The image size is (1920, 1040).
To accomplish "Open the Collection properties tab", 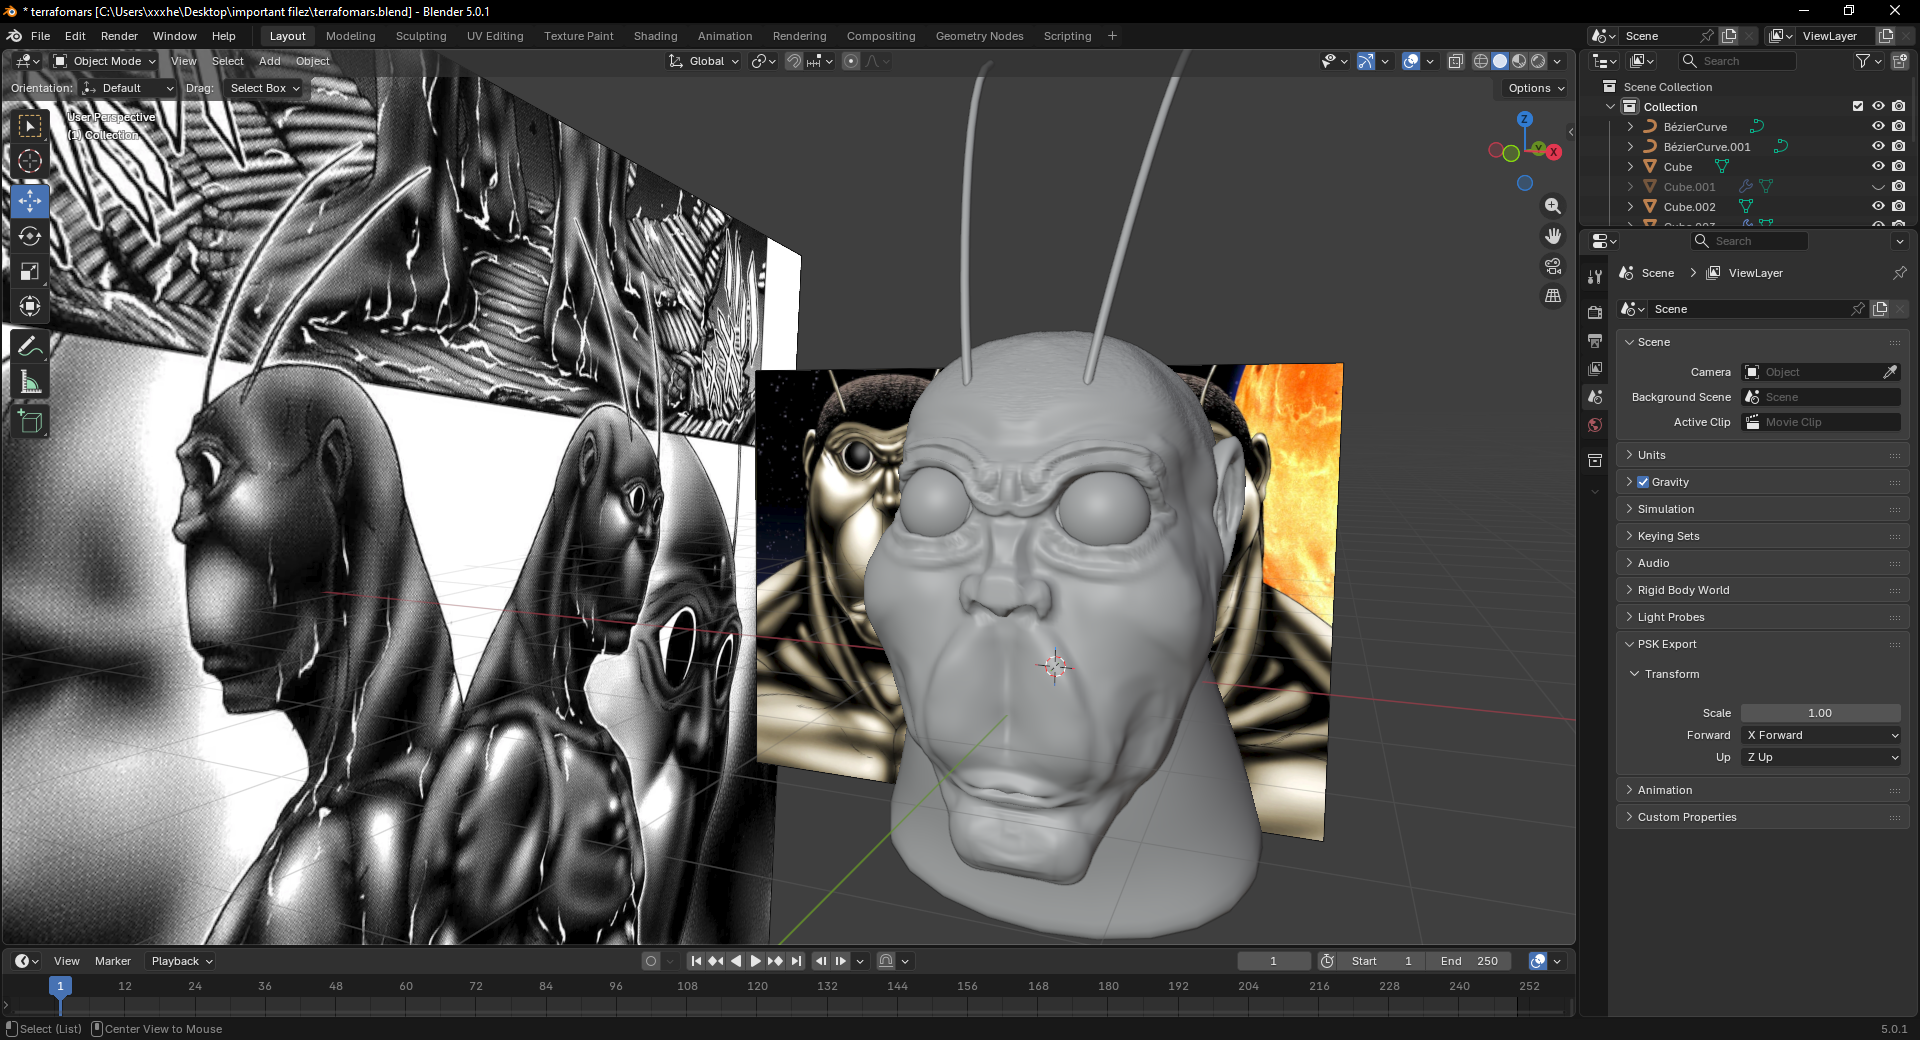I will pyautogui.click(x=1595, y=461).
